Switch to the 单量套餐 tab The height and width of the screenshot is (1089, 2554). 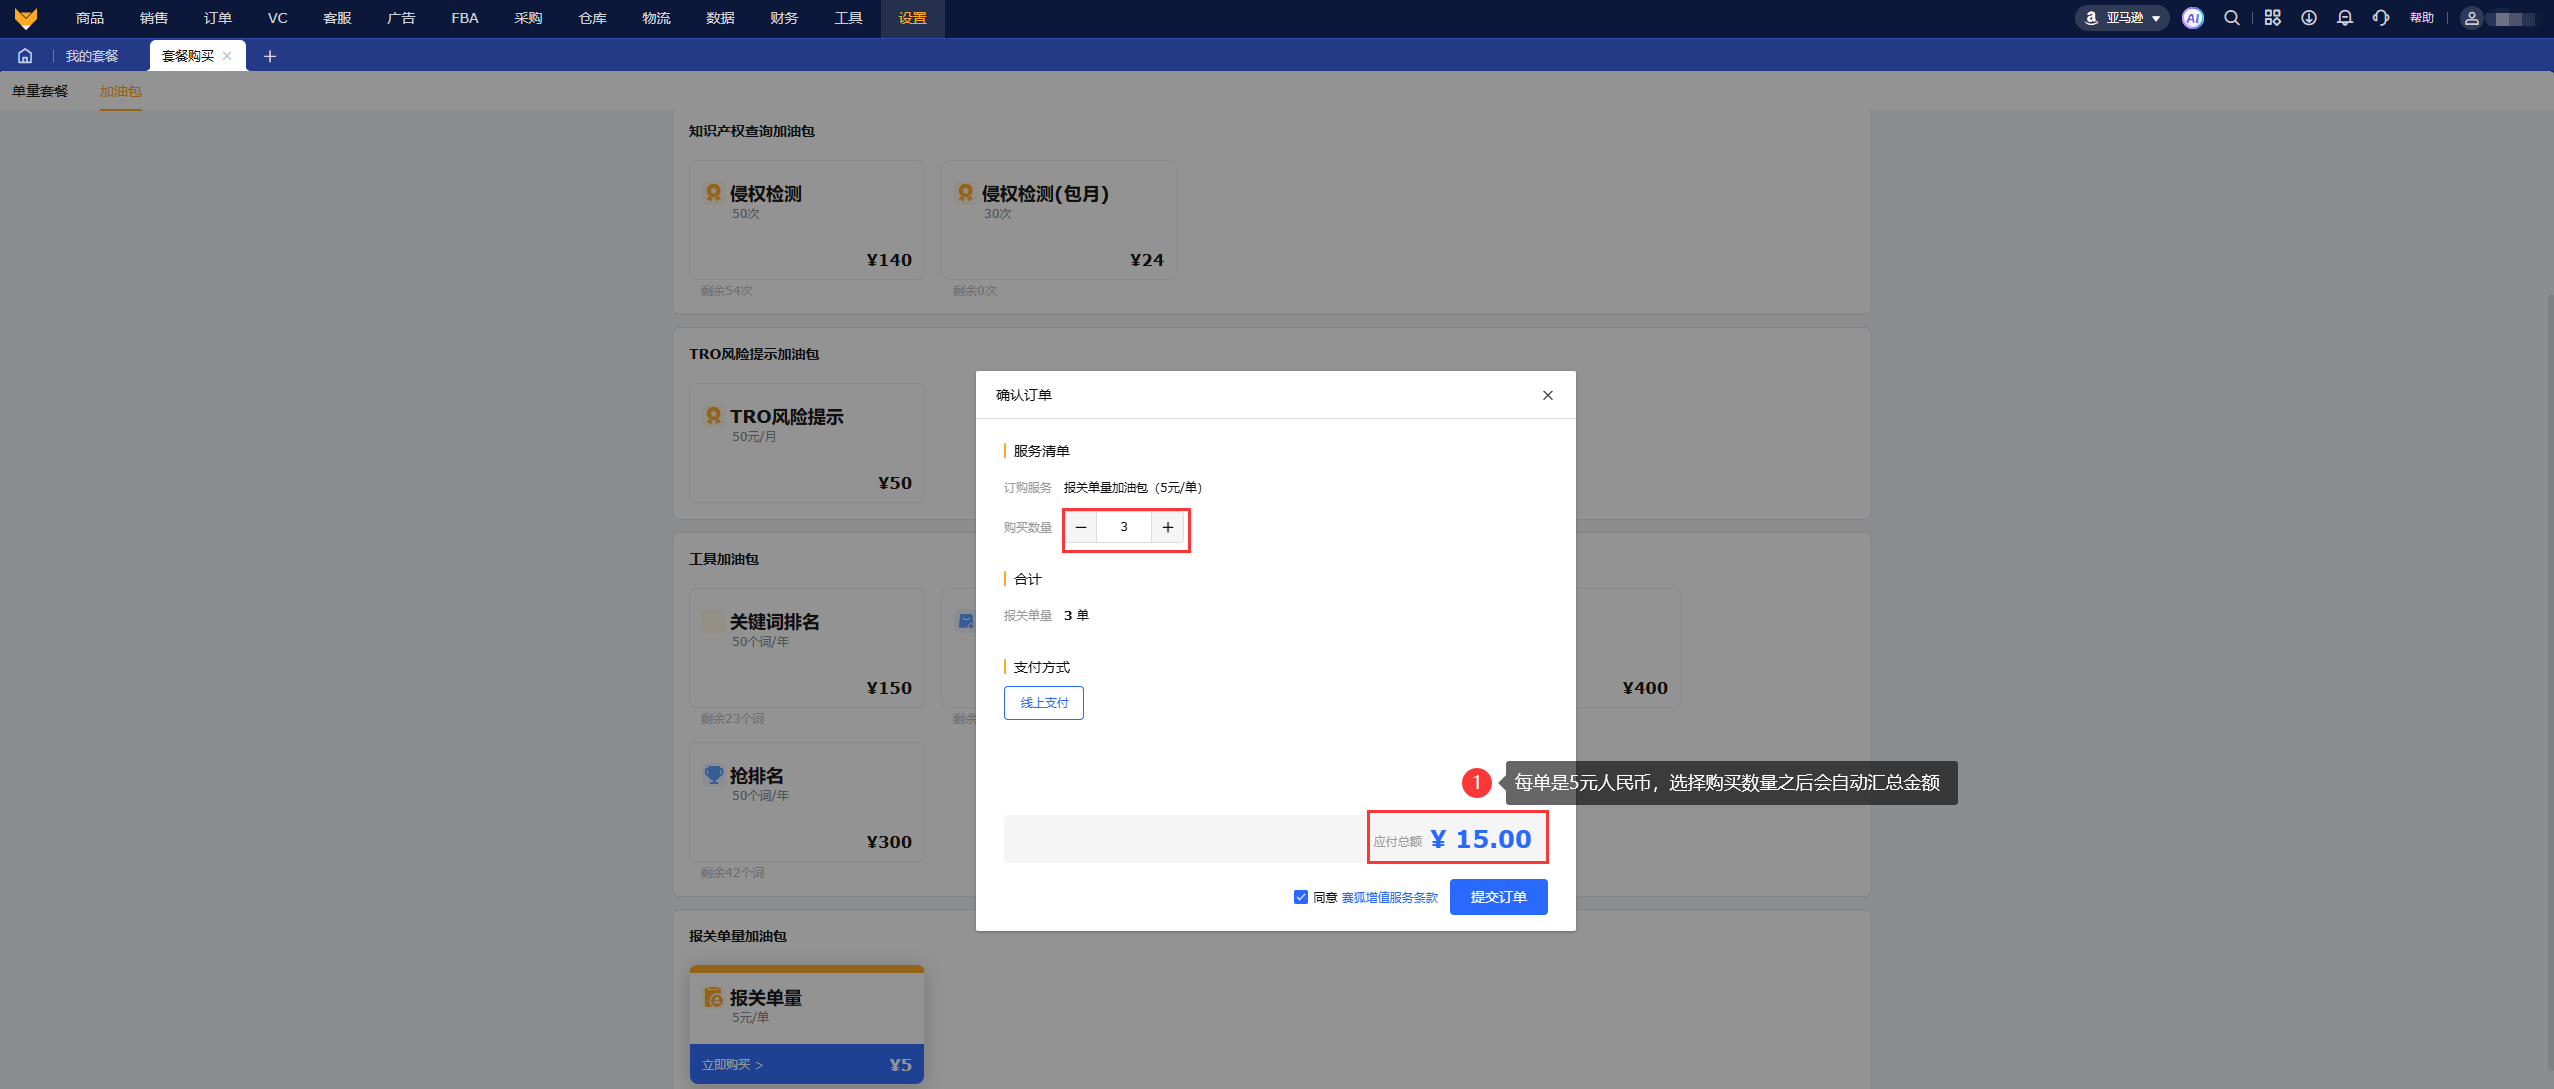(x=40, y=91)
